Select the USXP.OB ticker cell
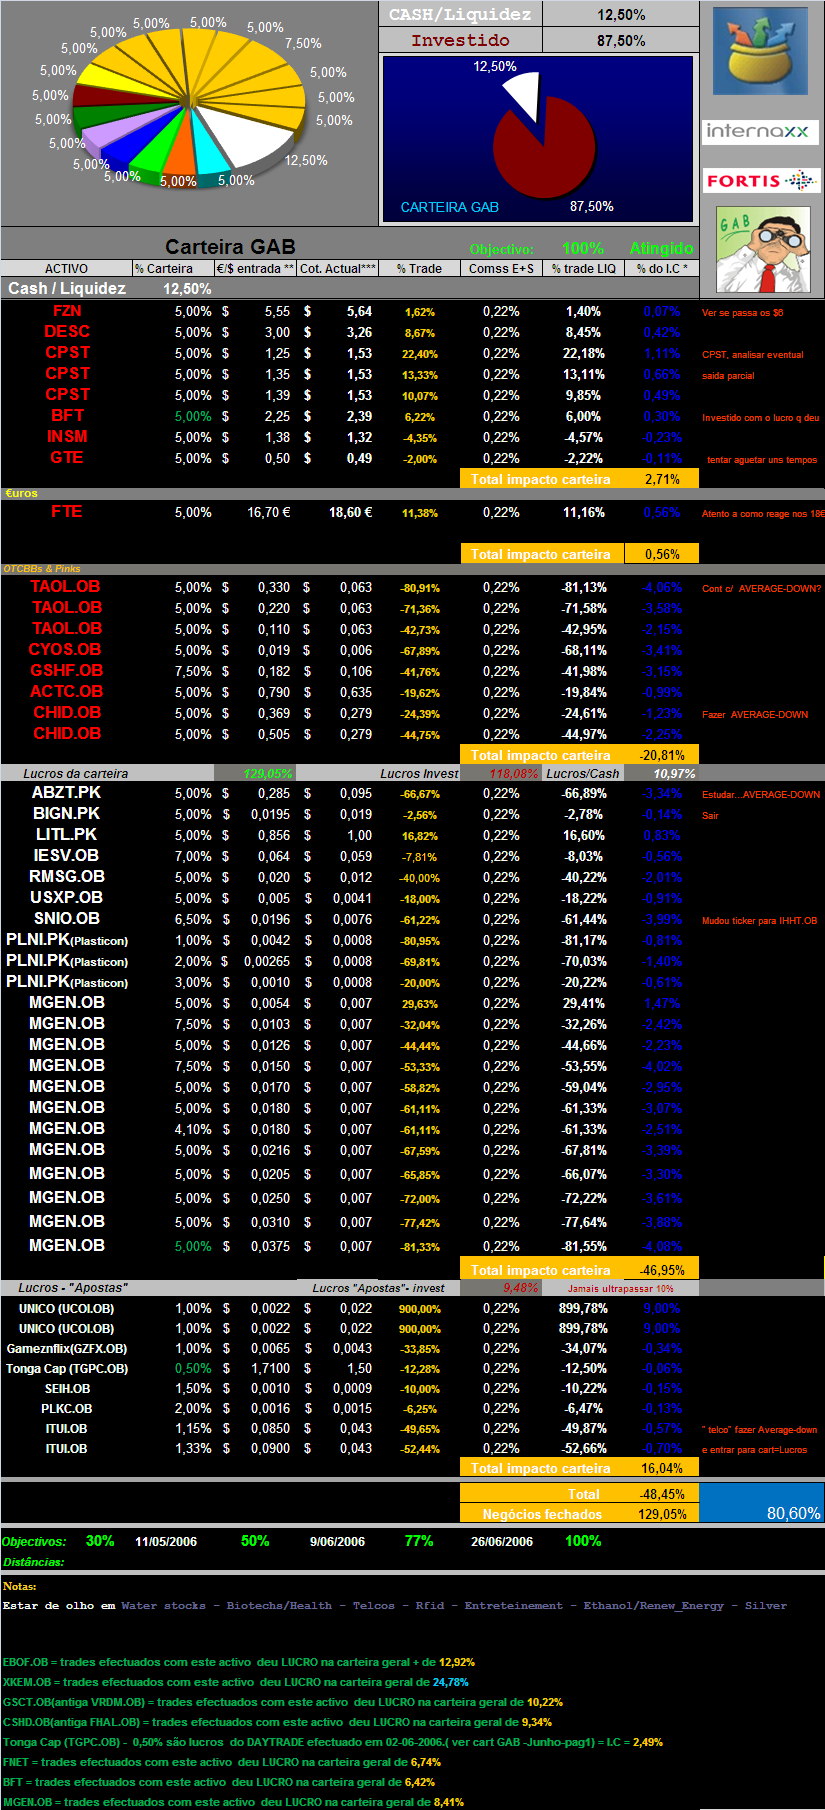The width and height of the screenshot is (825, 1810). pos(67,898)
